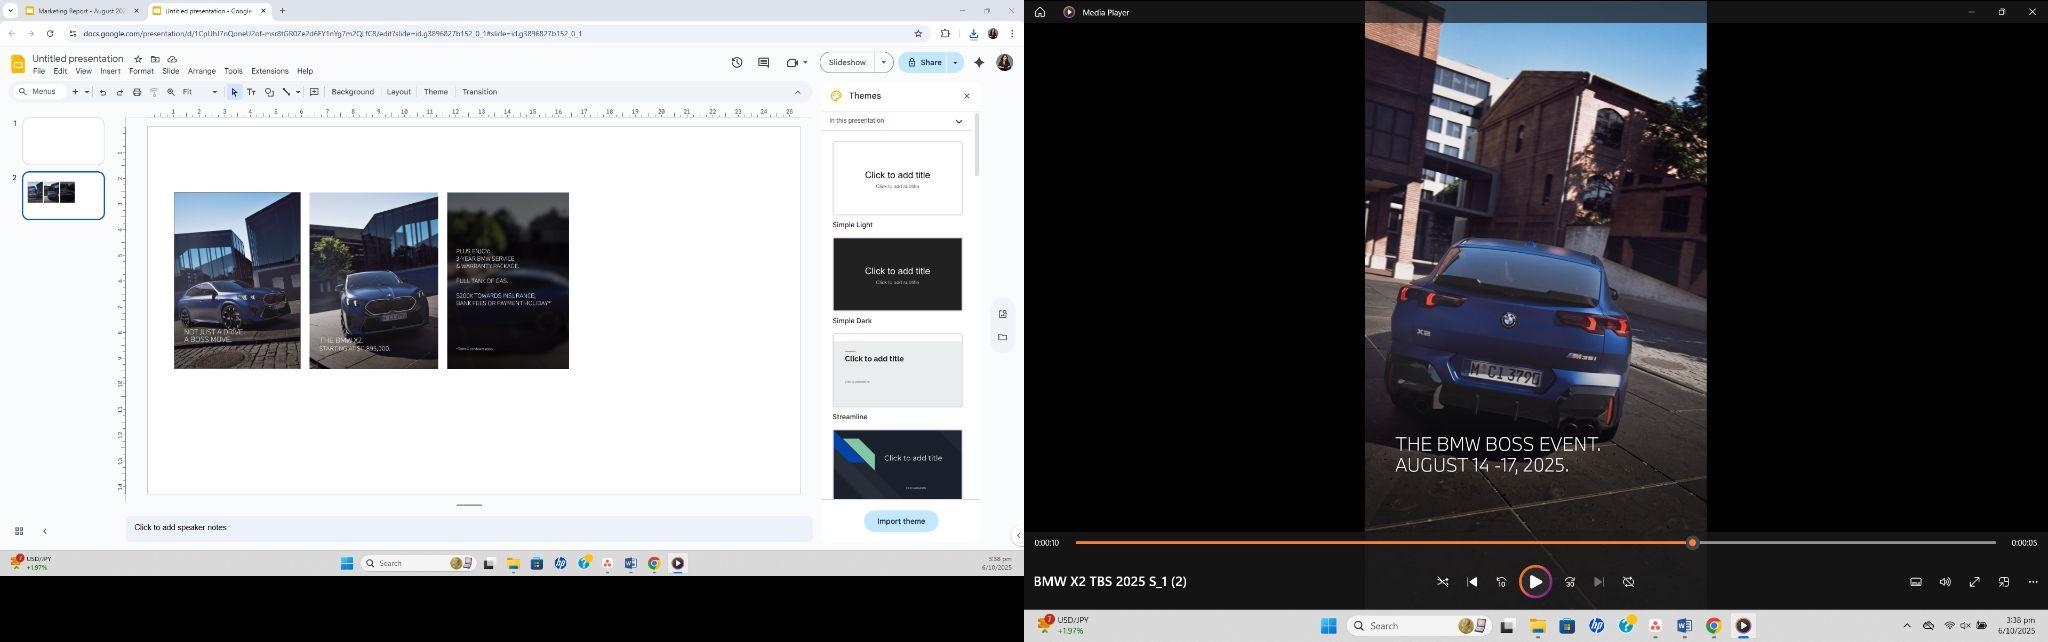Activate the Paint format tool
The height and width of the screenshot is (642, 2048).
(154, 92)
